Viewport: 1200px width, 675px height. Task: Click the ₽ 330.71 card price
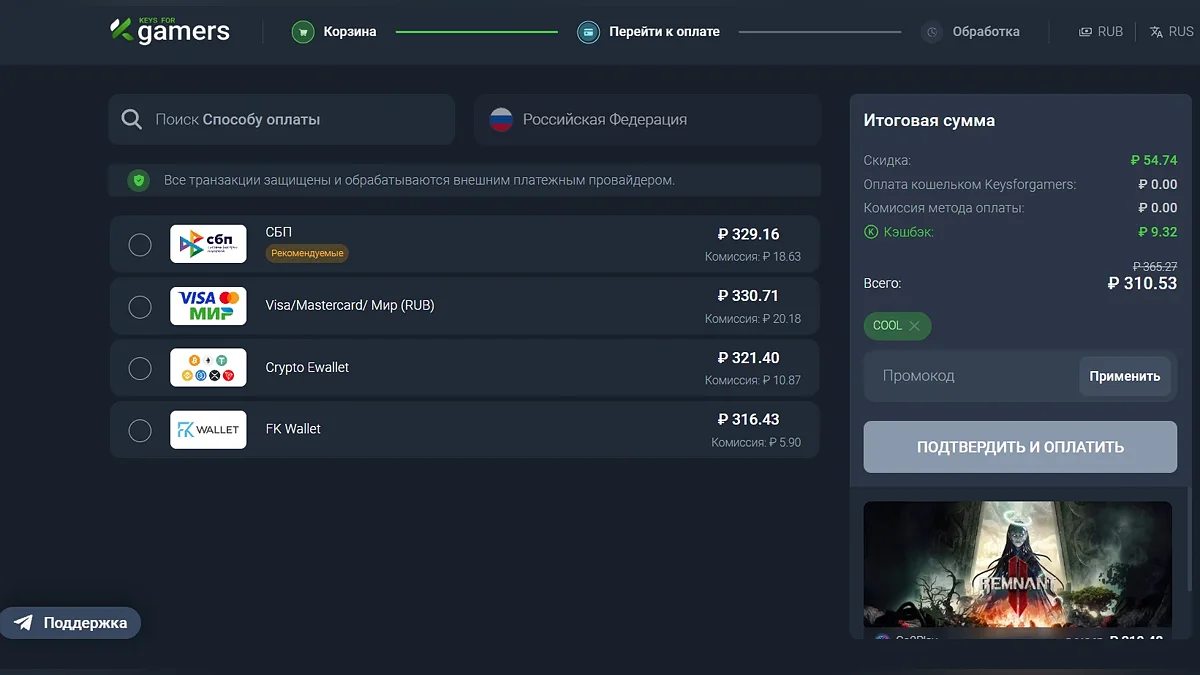point(748,297)
